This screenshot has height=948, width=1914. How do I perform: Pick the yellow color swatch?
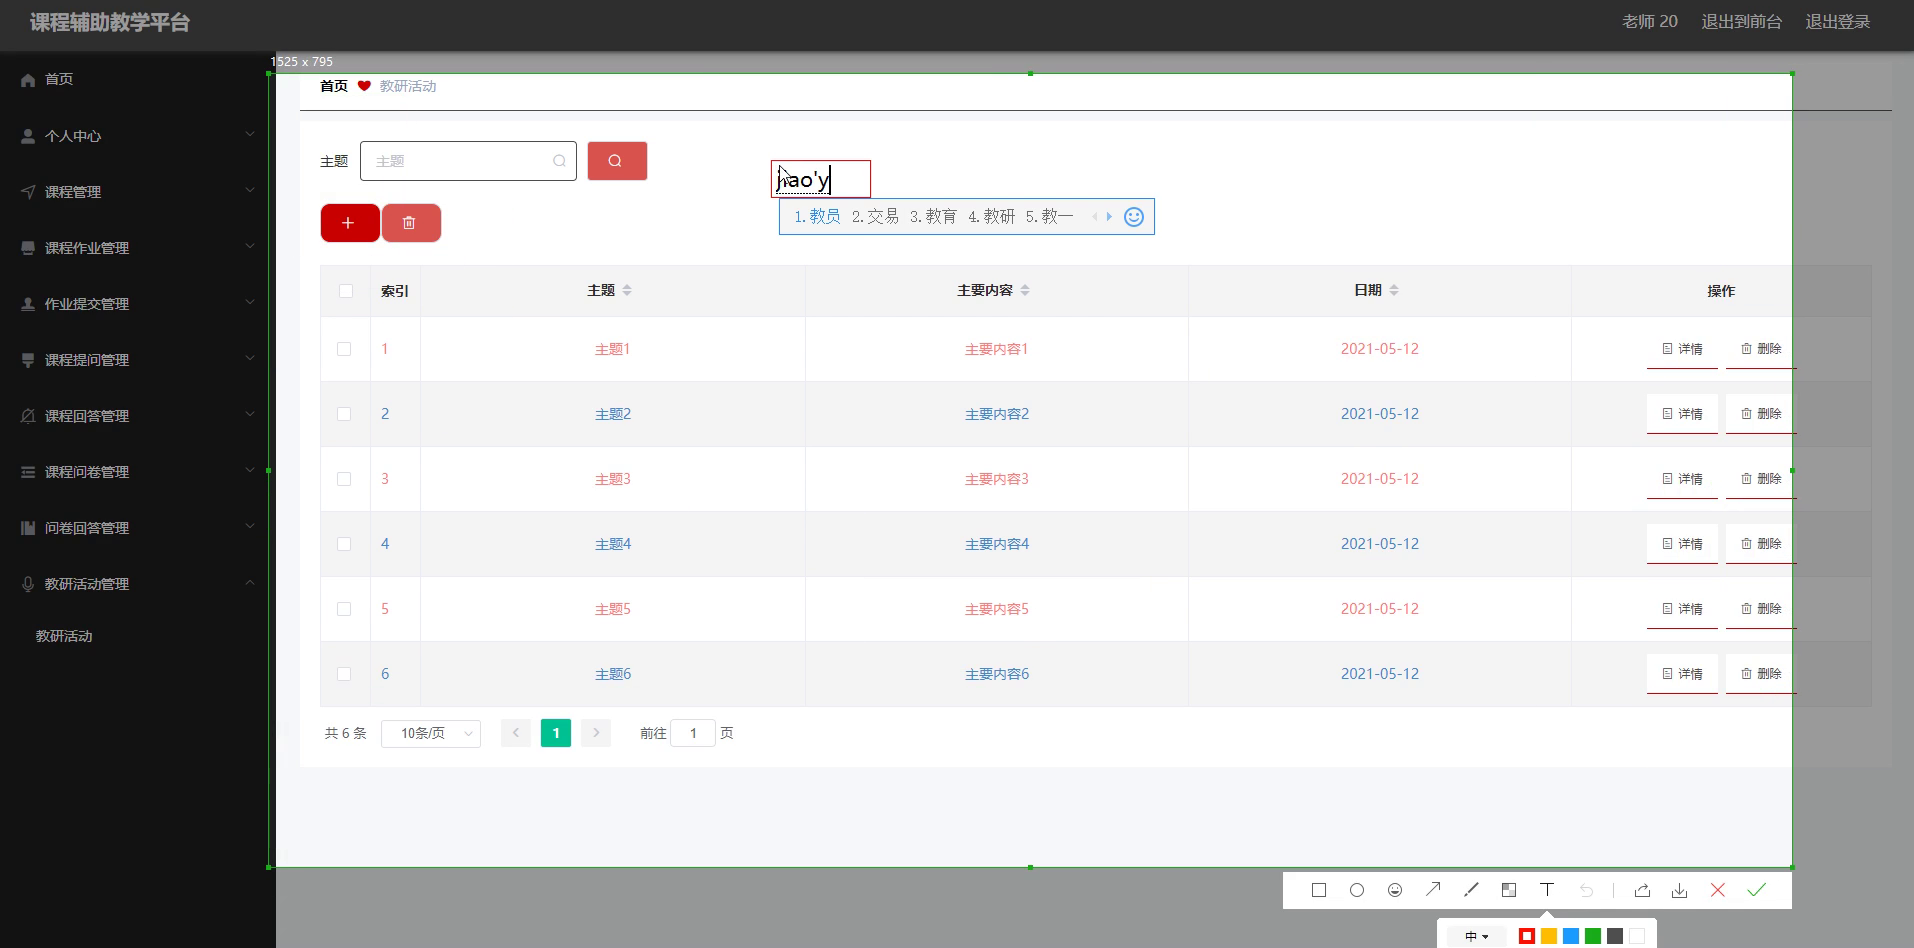pos(1549,936)
